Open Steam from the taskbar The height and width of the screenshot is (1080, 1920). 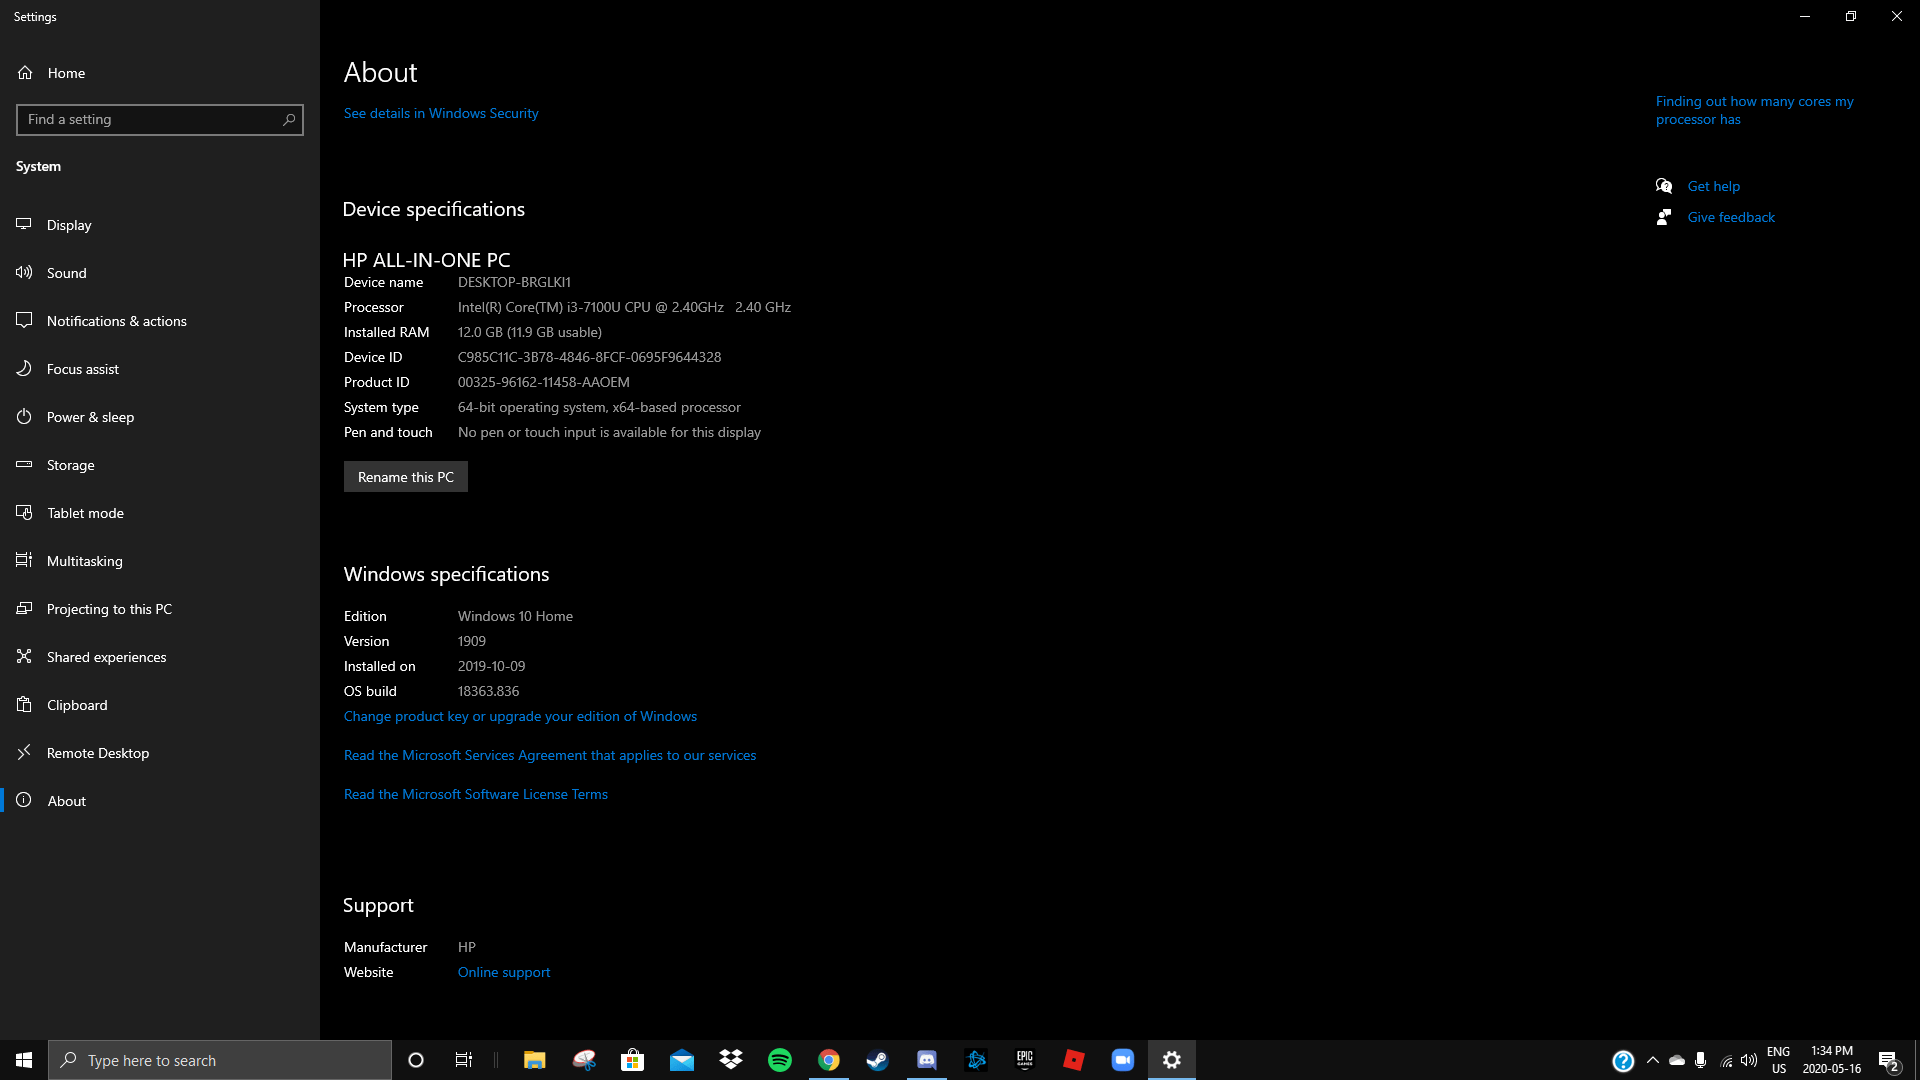point(878,1060)
